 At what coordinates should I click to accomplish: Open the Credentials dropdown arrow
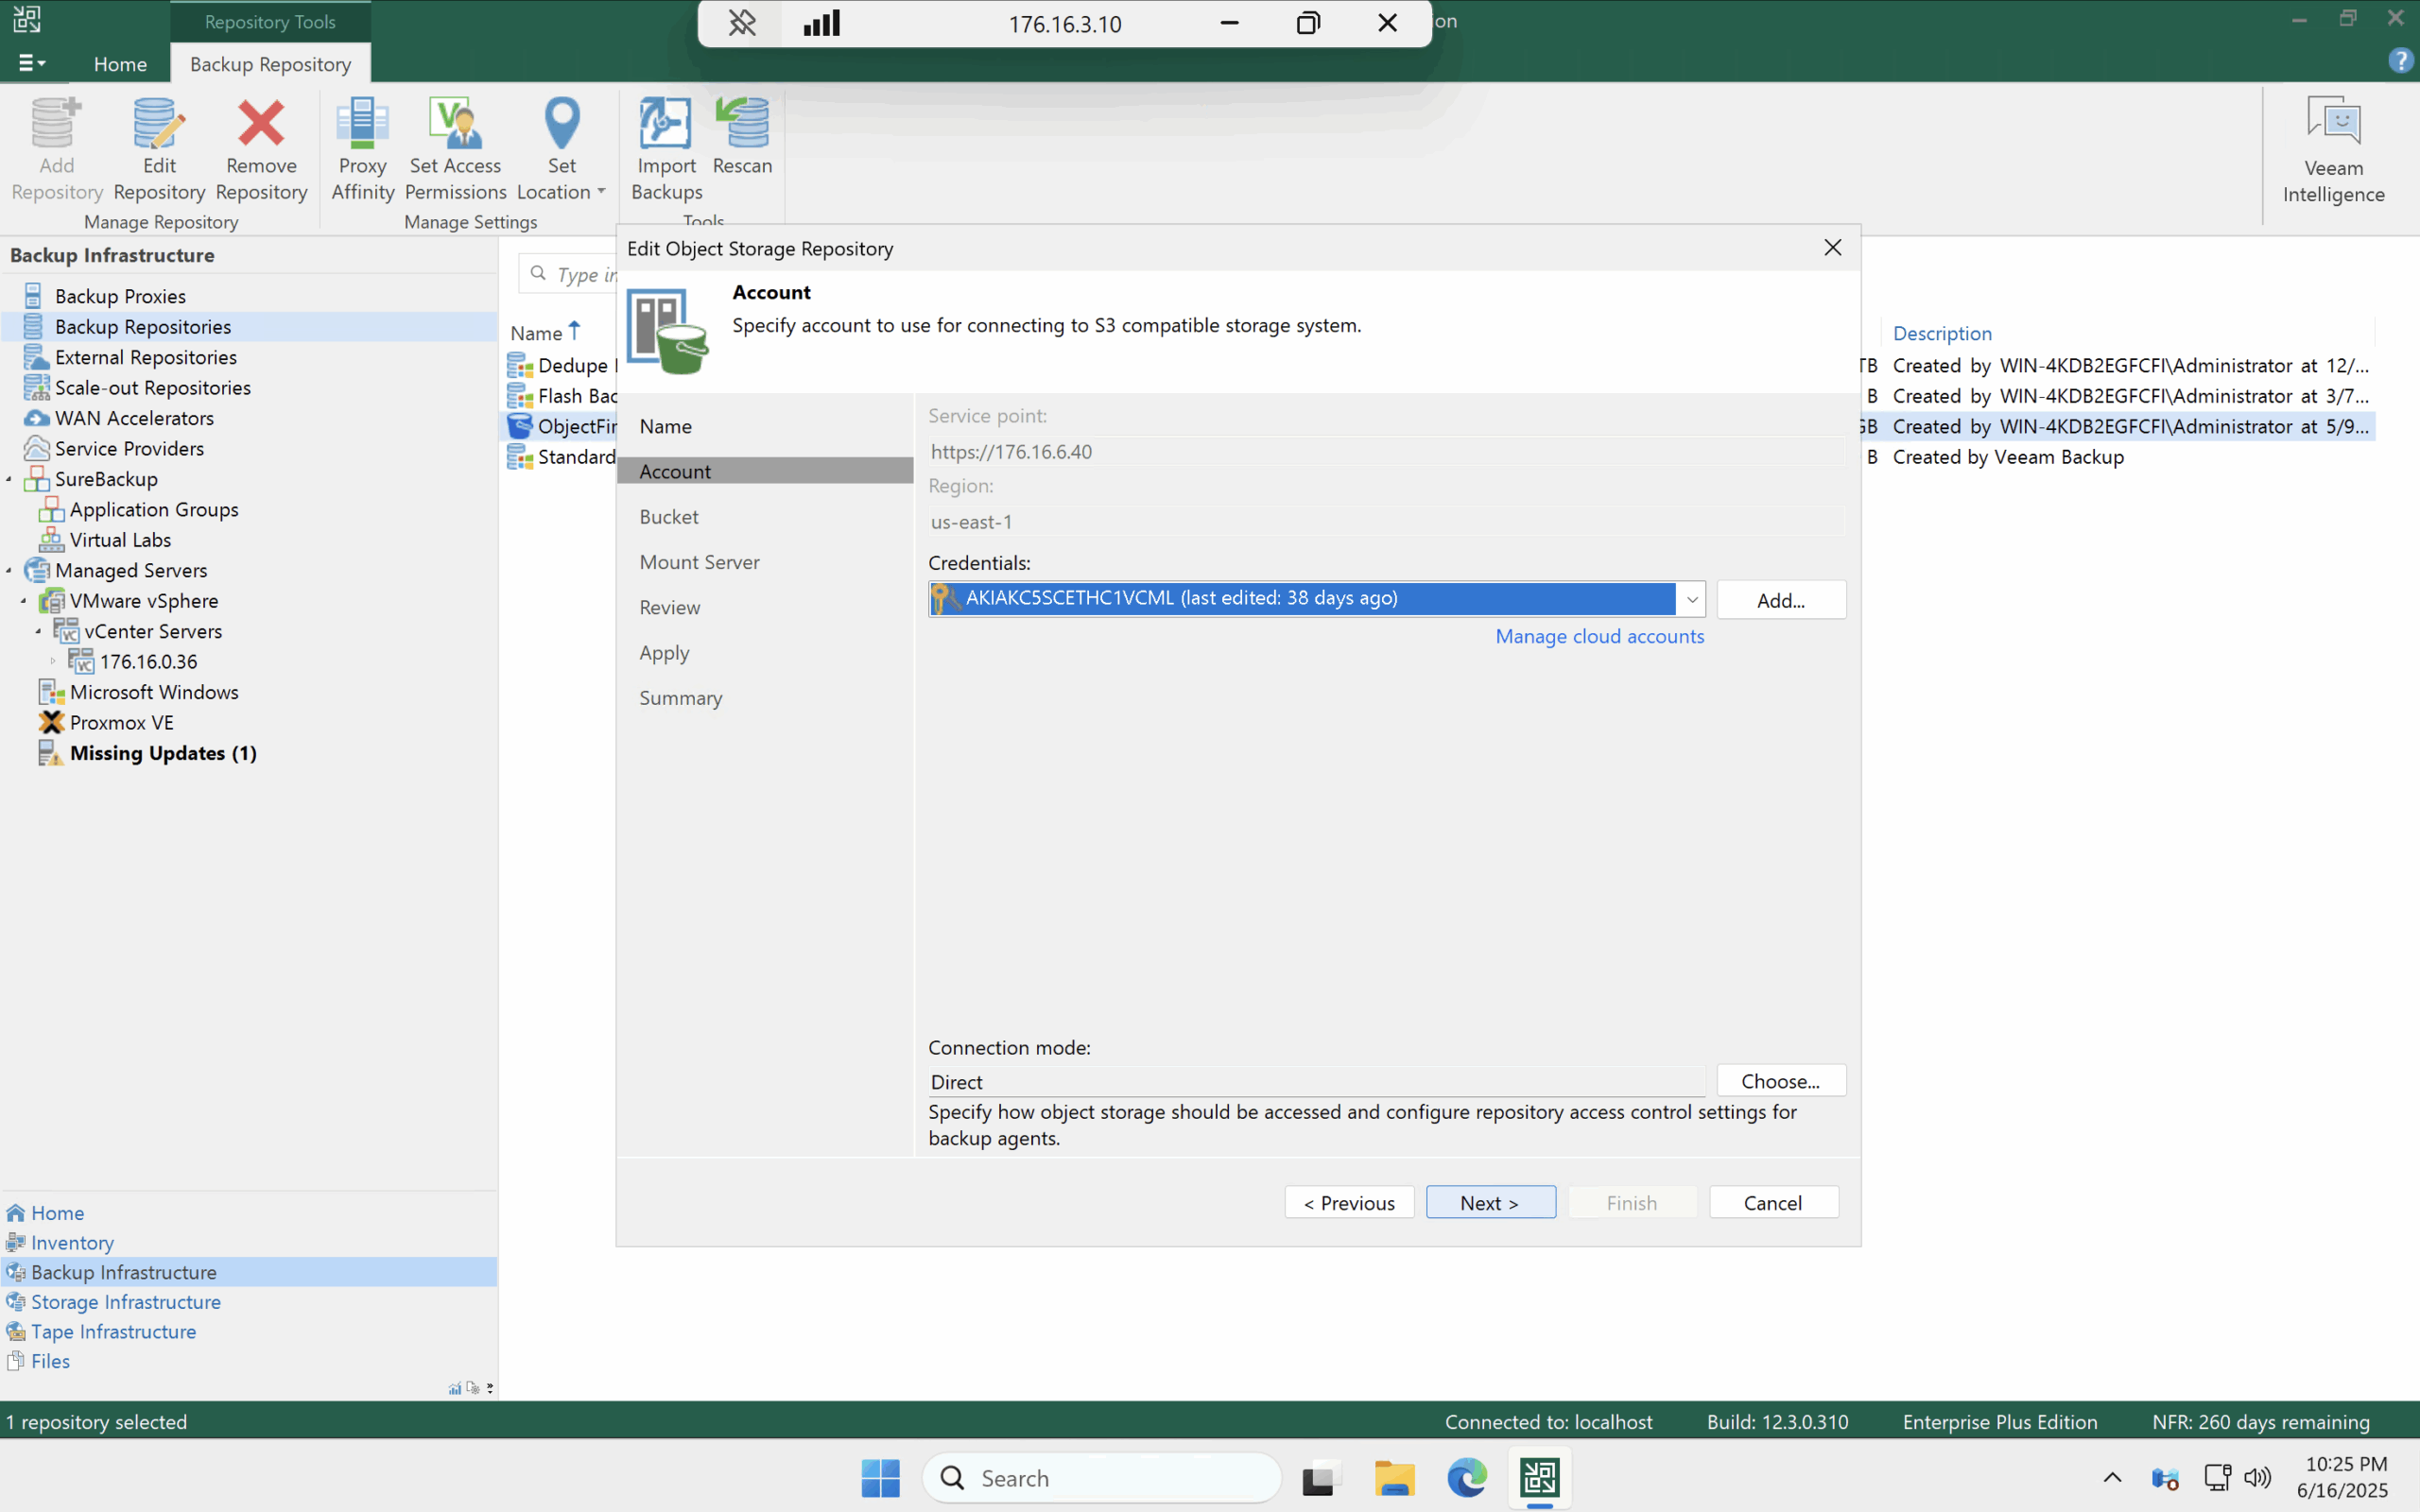(x=1691, y=600)
